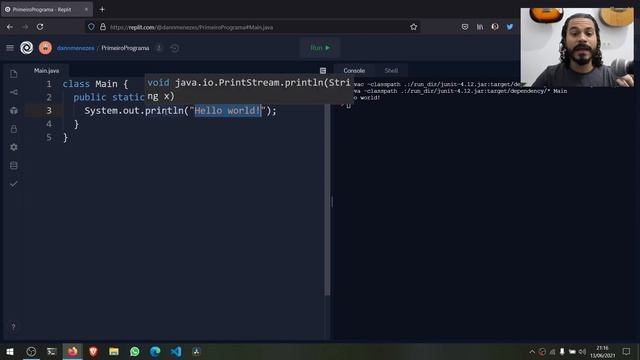Open the Version control sidebar icon
This screenshot has height=360, width=640.
point(13,92)
